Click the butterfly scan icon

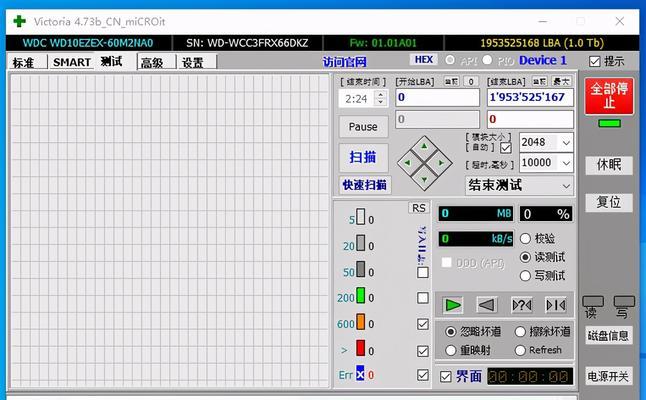coord(556,305)
